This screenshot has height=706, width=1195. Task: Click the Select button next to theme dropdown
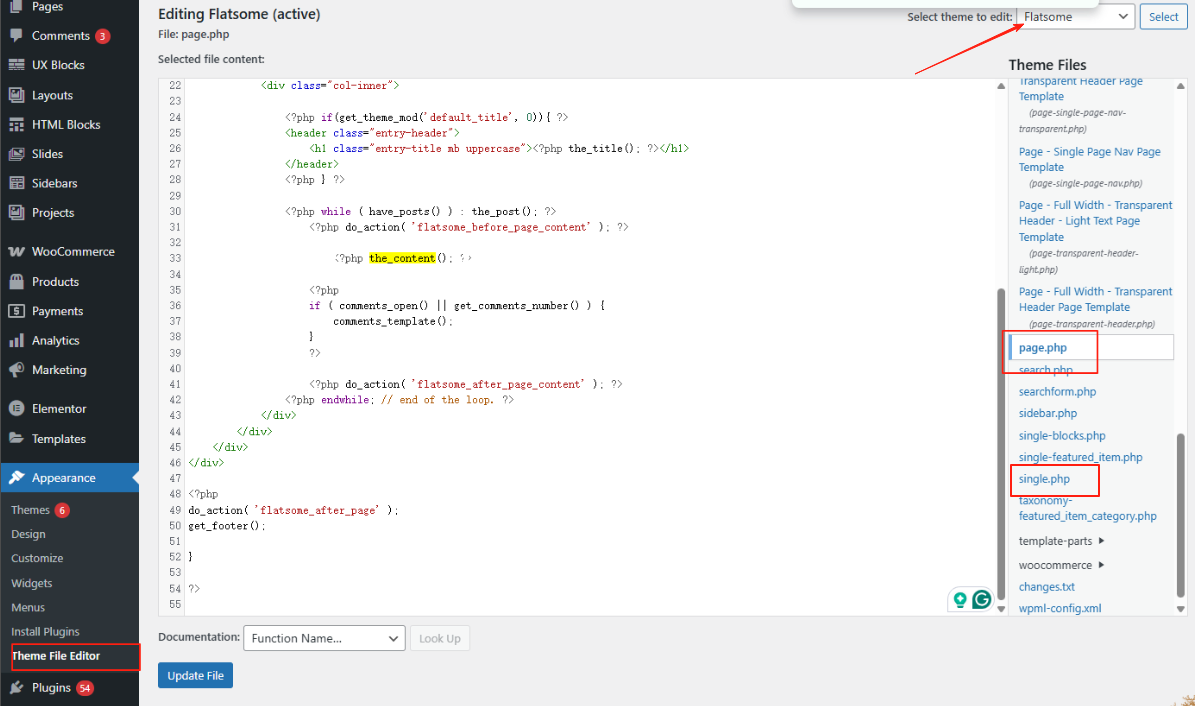click(1163, 16)
